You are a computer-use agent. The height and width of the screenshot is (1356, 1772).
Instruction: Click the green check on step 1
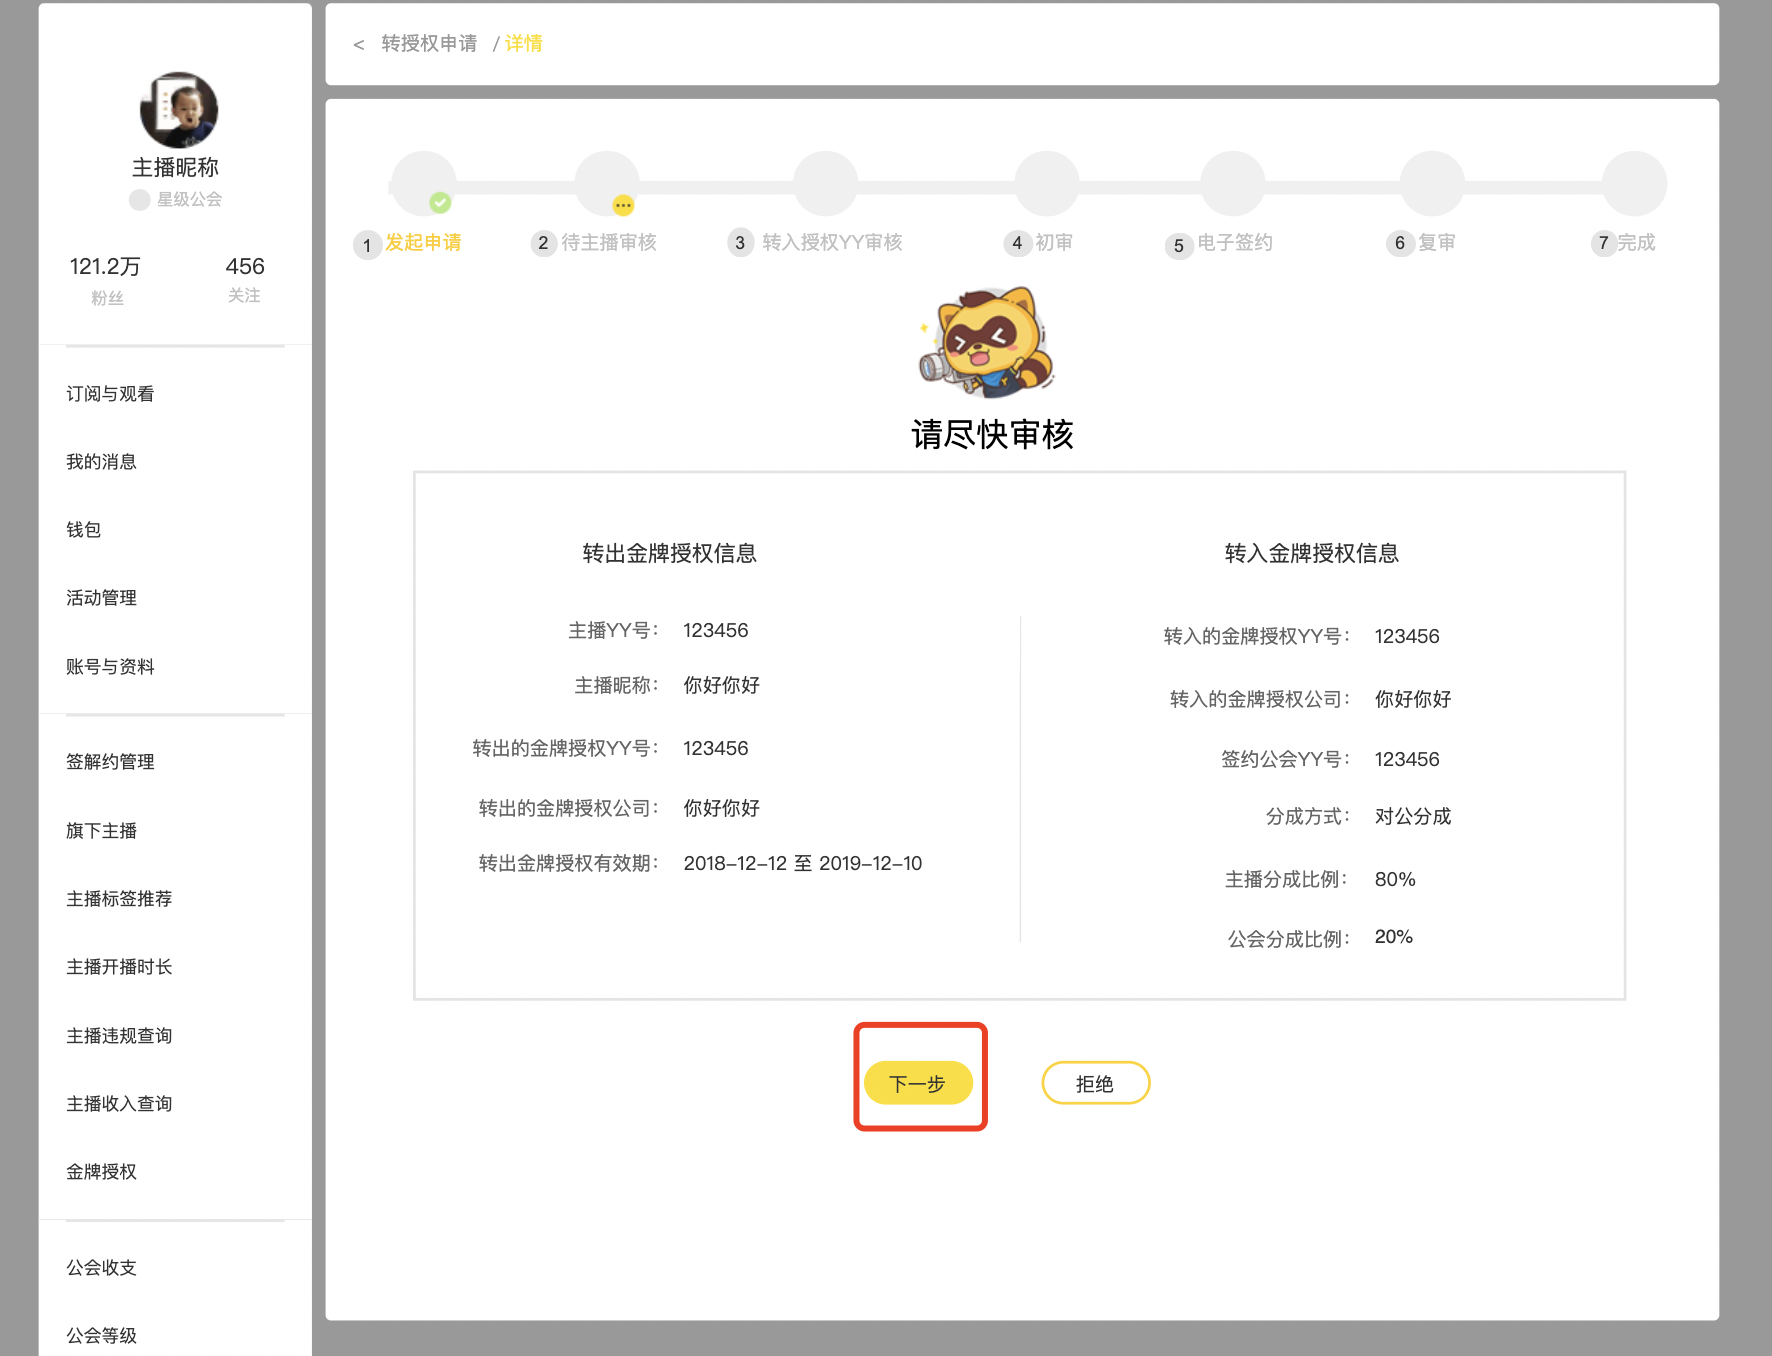440,203
